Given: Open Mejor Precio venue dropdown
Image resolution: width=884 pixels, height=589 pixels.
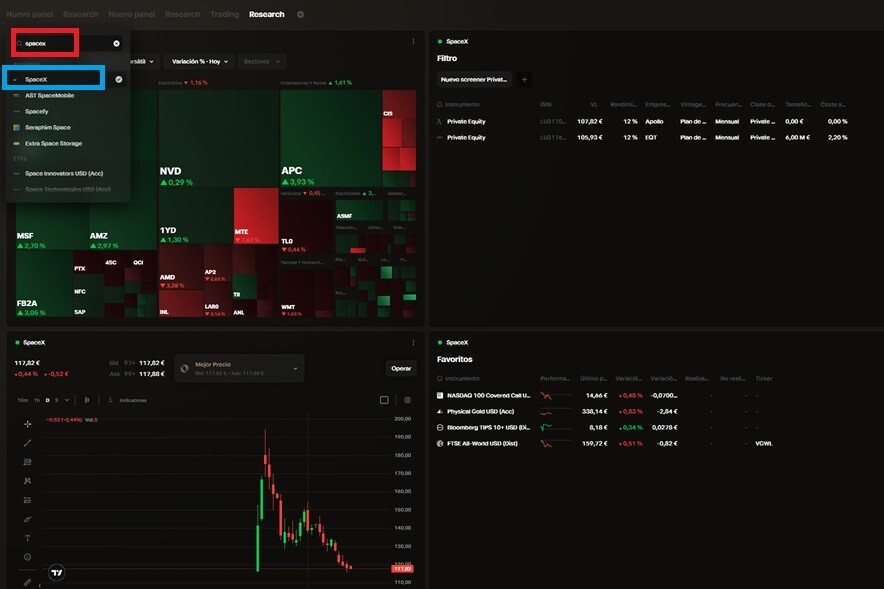Looking at the screenshot, I should 240,369.
